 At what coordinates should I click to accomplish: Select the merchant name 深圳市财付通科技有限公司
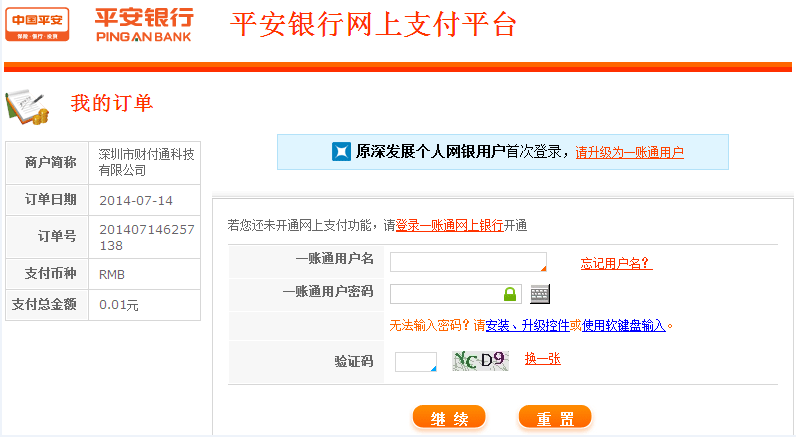point(146,162)
